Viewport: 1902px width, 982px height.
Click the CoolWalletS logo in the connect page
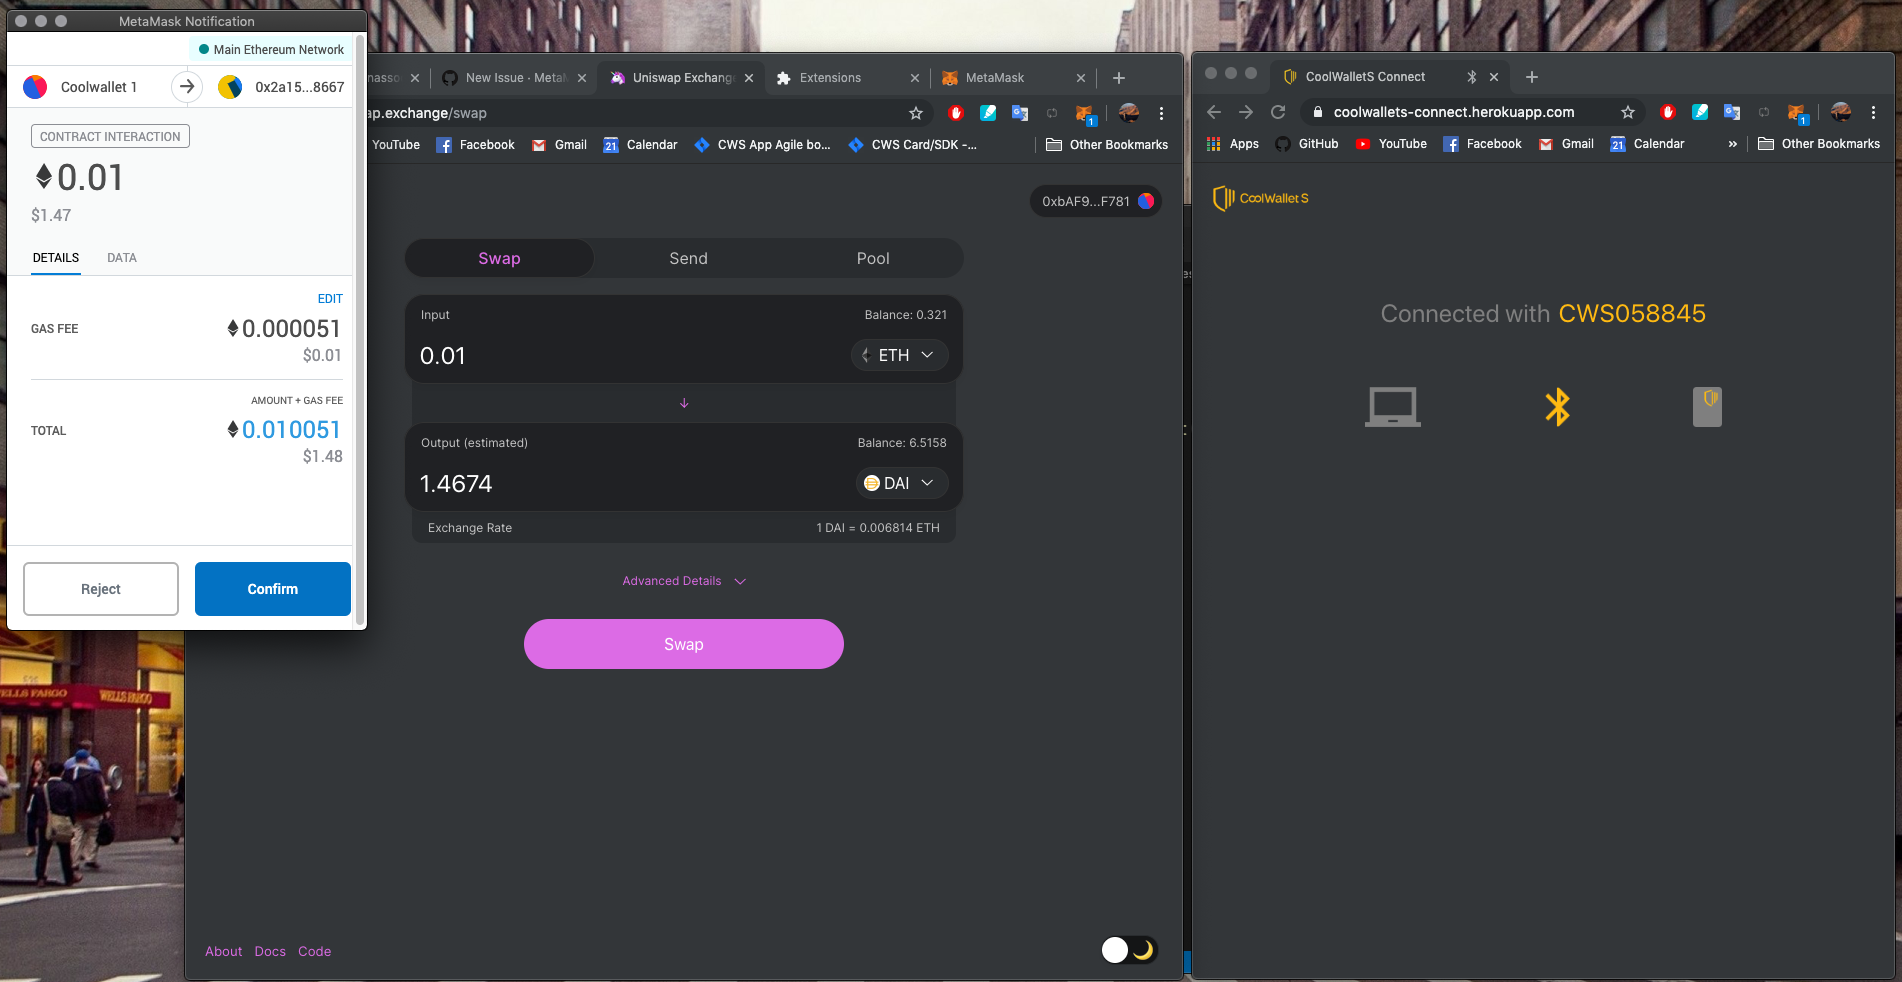tap(1260, 198)
